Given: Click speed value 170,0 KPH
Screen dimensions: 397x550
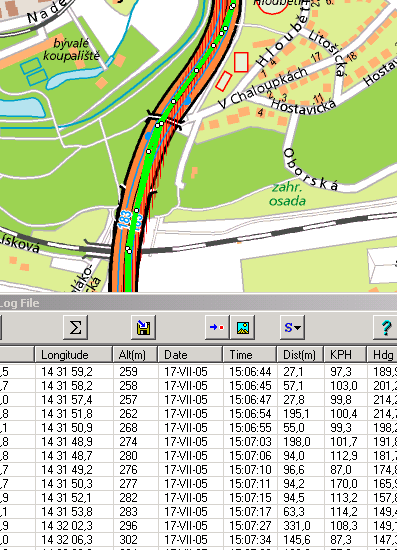Looking at the screenshot, I should click(344, 484).
